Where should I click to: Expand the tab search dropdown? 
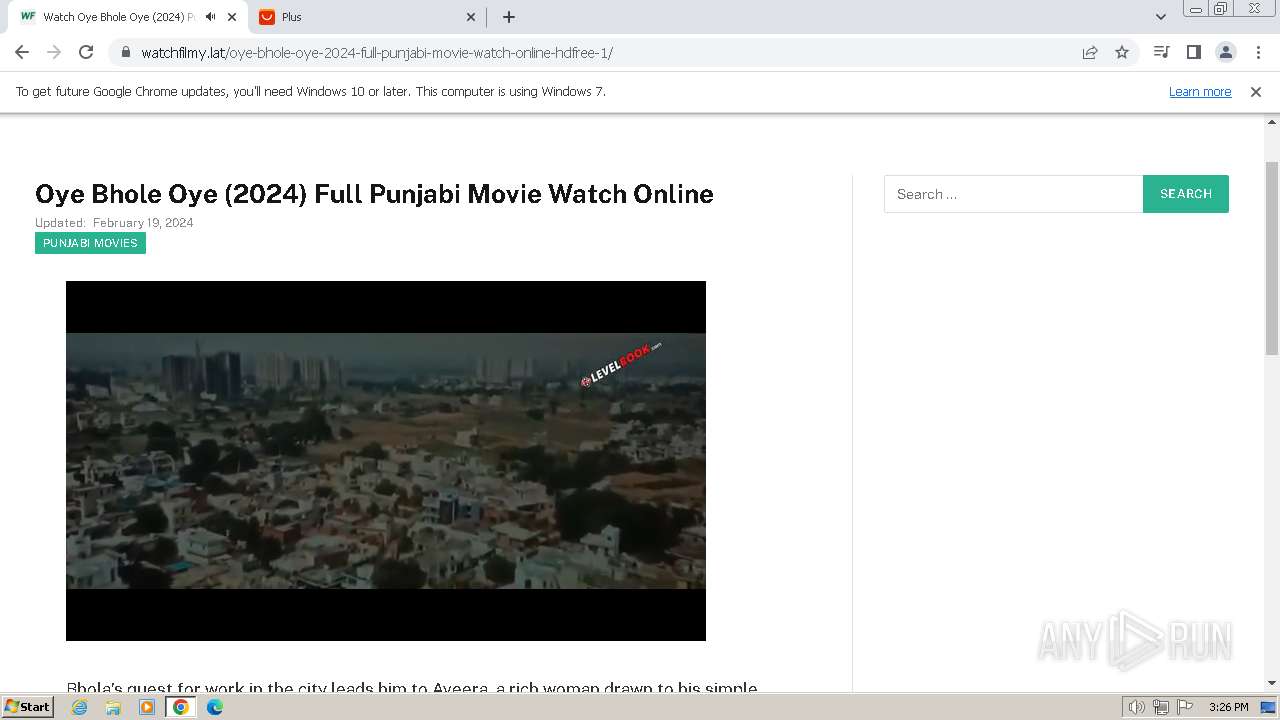pos(1161,17)
